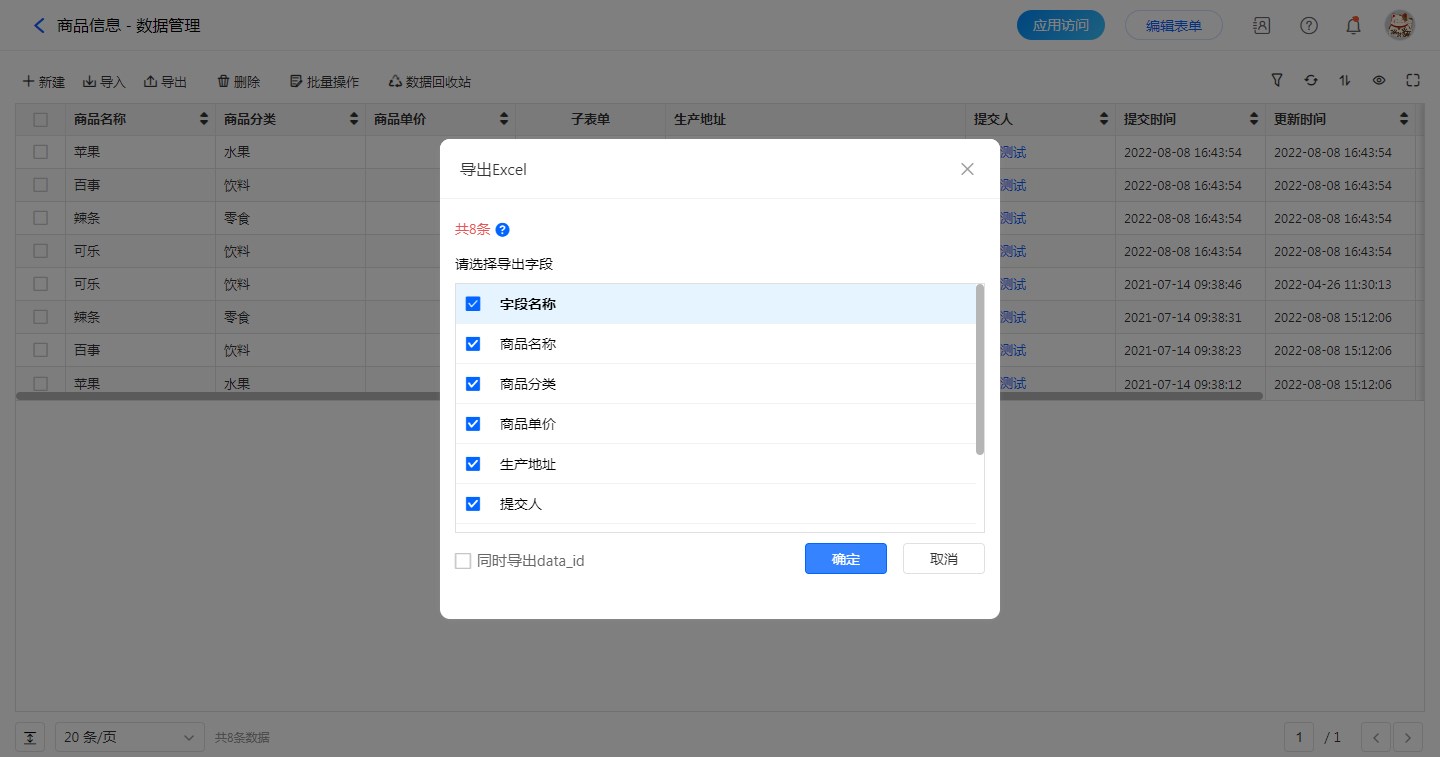This screenshot has height=757, width=1440.
Task: Open the help question mark icon in header
Action: tap(1308, 26)
